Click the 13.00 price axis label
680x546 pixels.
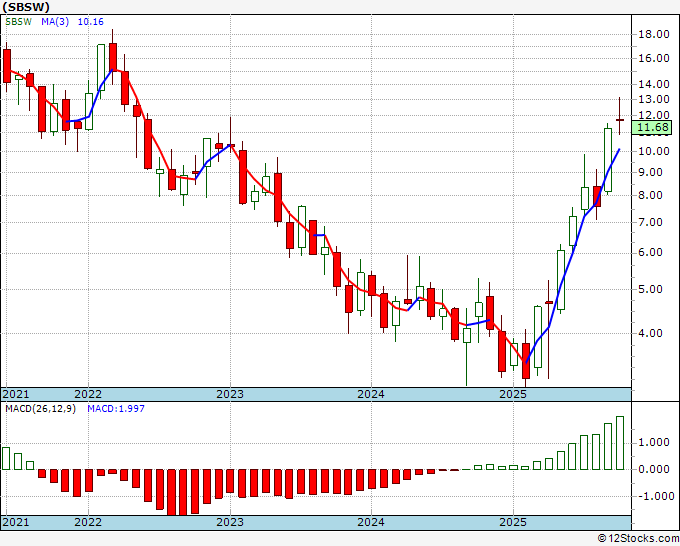(x=654, y=99)
